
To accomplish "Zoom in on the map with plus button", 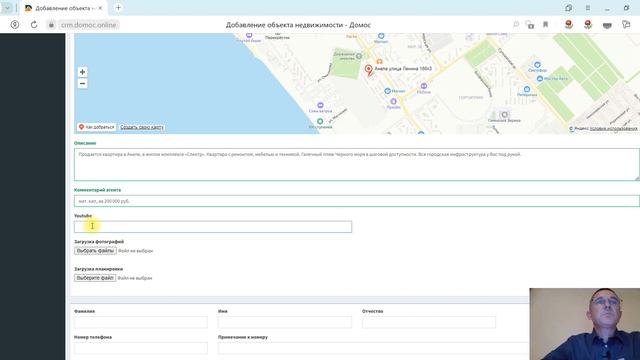I will pos(82,72).
